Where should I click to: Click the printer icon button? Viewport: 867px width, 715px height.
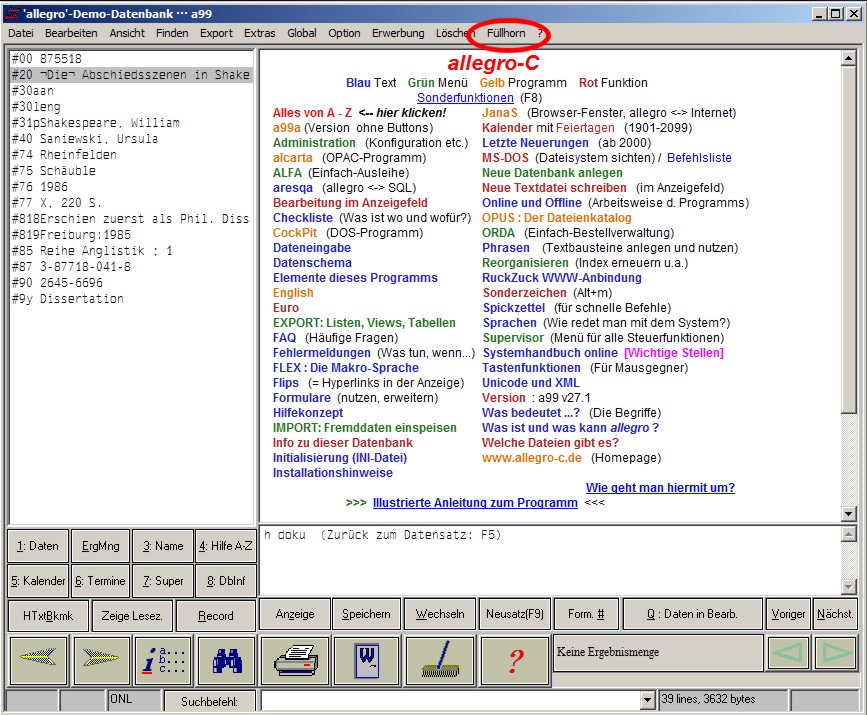click(x=295, y=660)
